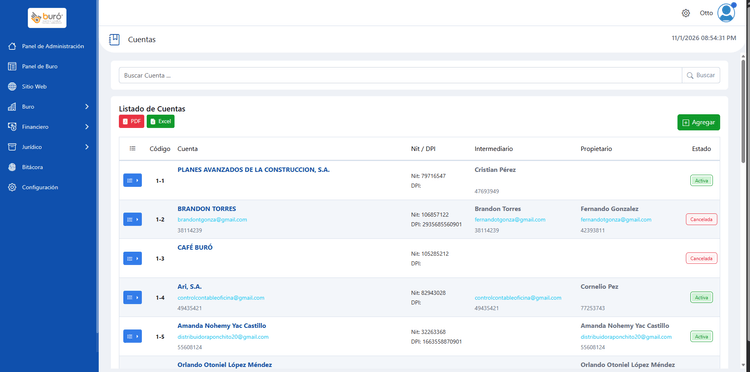Click the Buscar Cuenta search field
Viewport: 750px width, 372px height.
click(x=400, y=75)
